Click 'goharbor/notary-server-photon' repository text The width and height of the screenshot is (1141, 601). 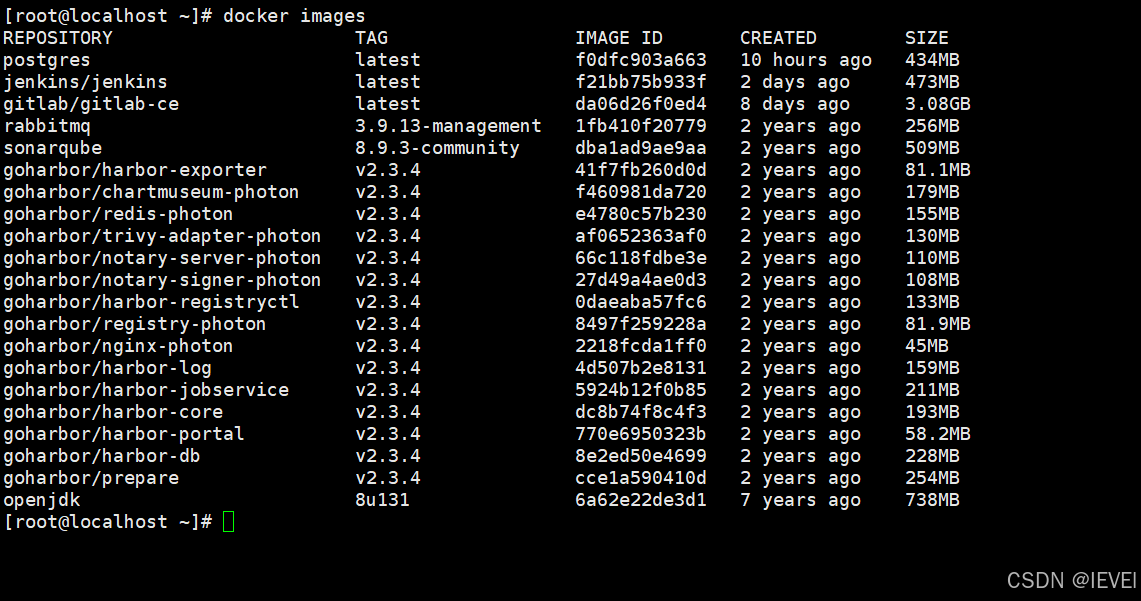click(x=162, y=258)
